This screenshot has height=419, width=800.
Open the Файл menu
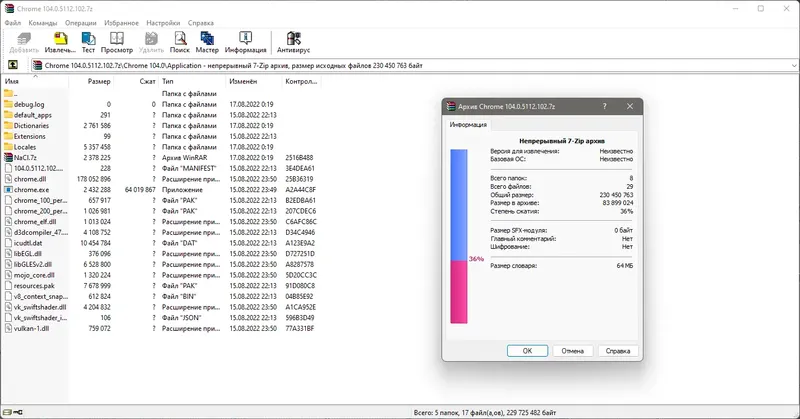pyautogui.click(x=13, y=23)
